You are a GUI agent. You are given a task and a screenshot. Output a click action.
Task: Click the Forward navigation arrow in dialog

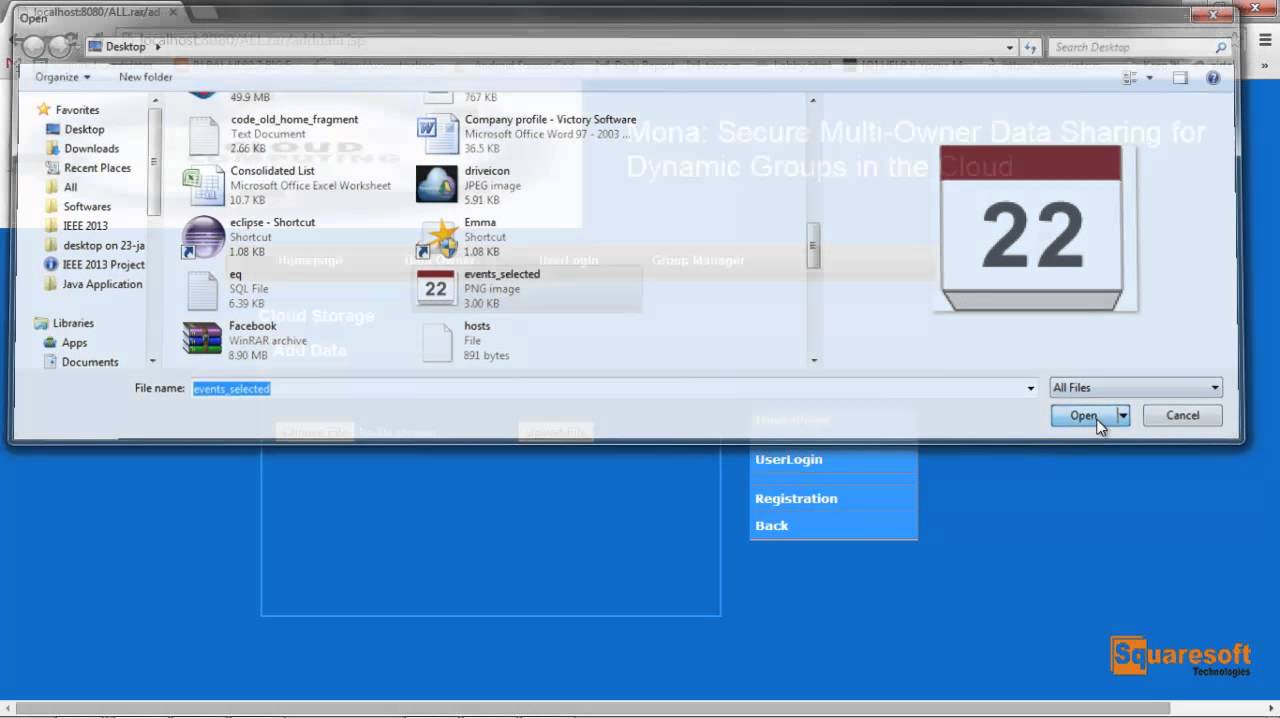click(60, 47)
